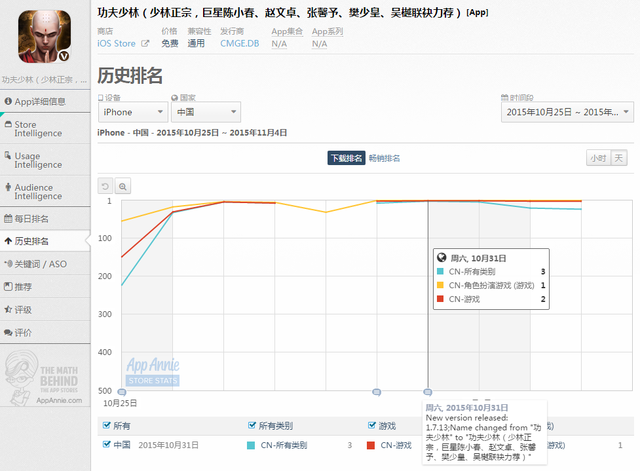Switch chart granularity to 小时
This screenshot has width=640, height=471.
(598, 158)
